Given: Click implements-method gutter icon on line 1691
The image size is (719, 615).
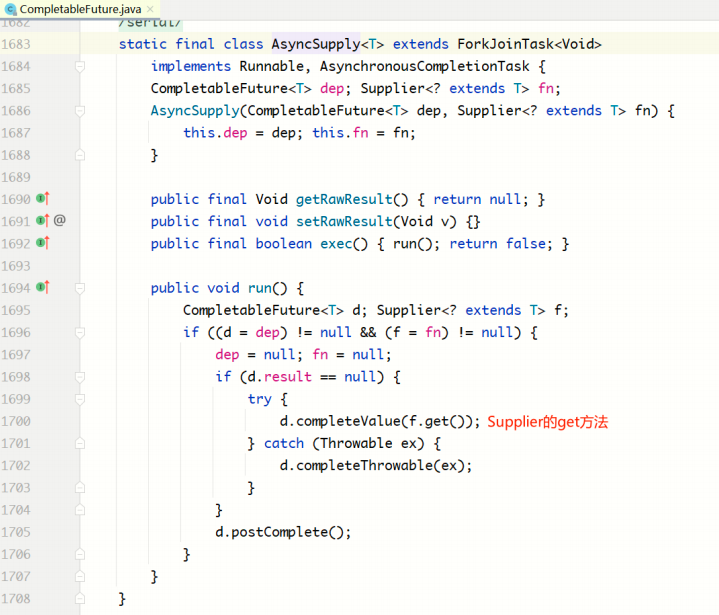Looking at the screenshot, I should point(43,221).
